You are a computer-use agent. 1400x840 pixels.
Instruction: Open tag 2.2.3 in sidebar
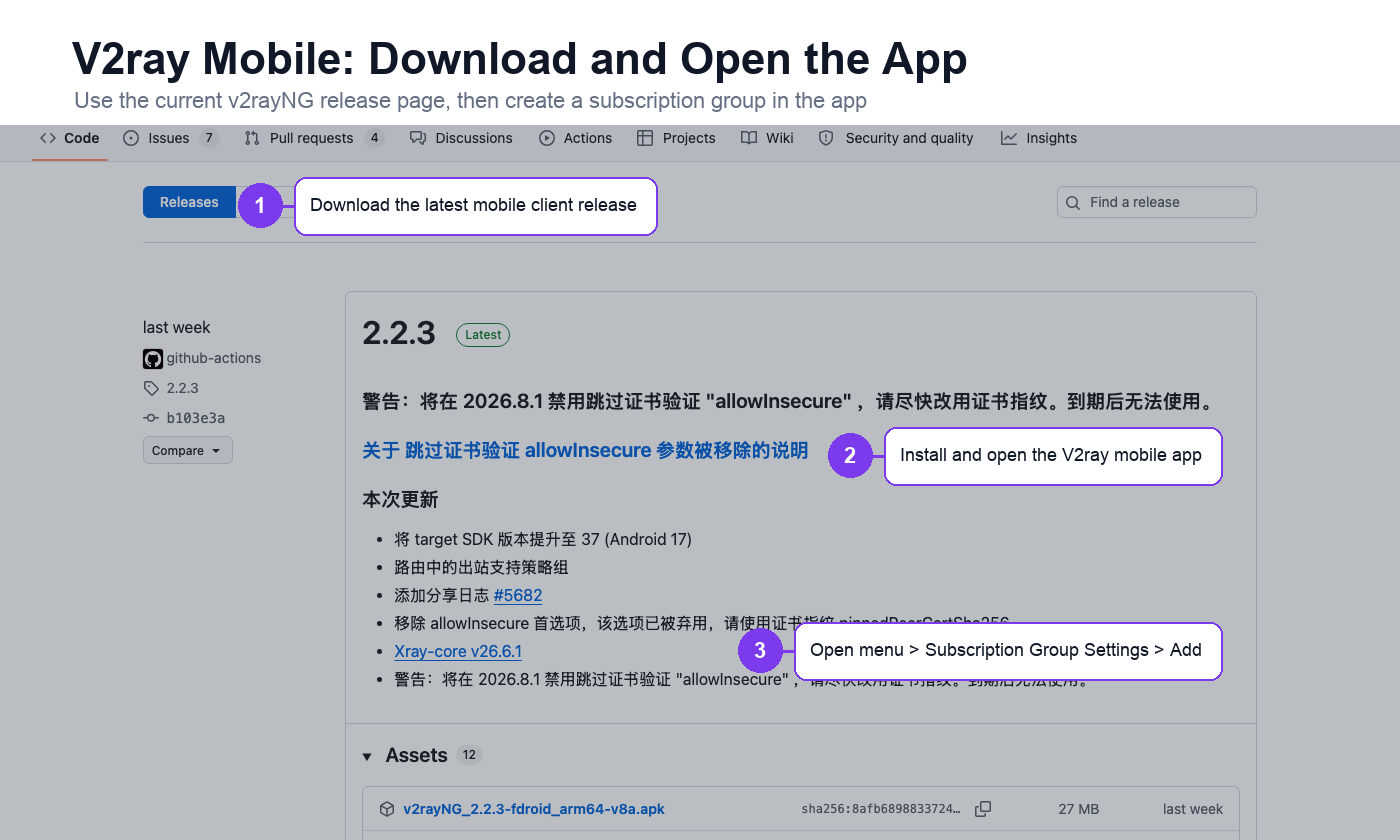coord(182,388)
